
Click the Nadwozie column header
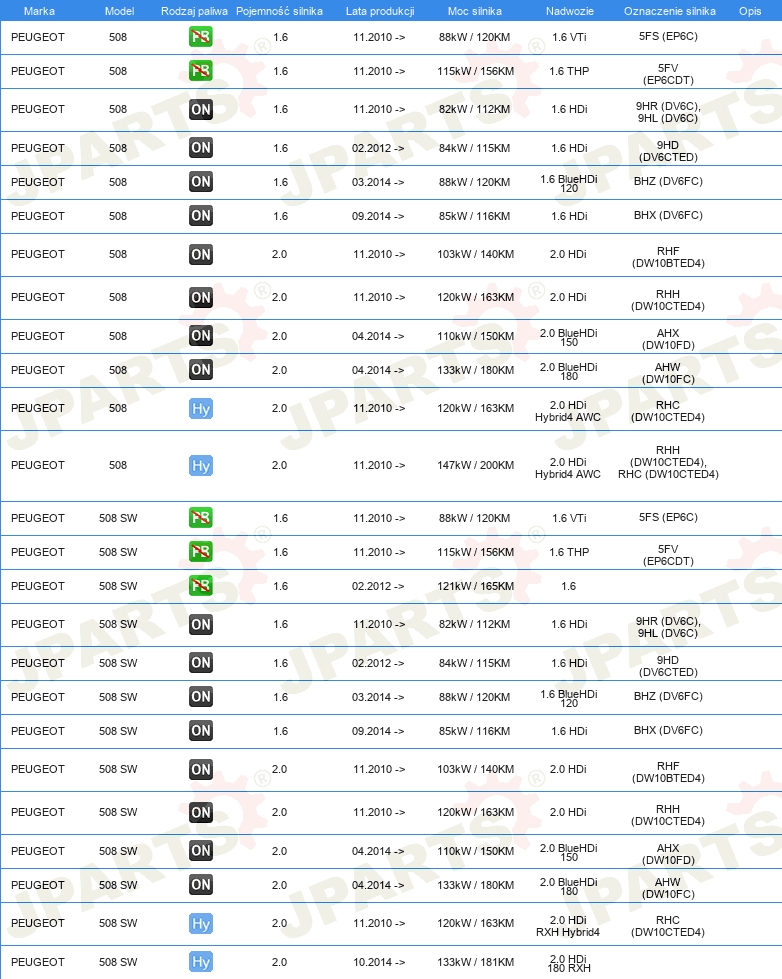(x=570, y=11)
